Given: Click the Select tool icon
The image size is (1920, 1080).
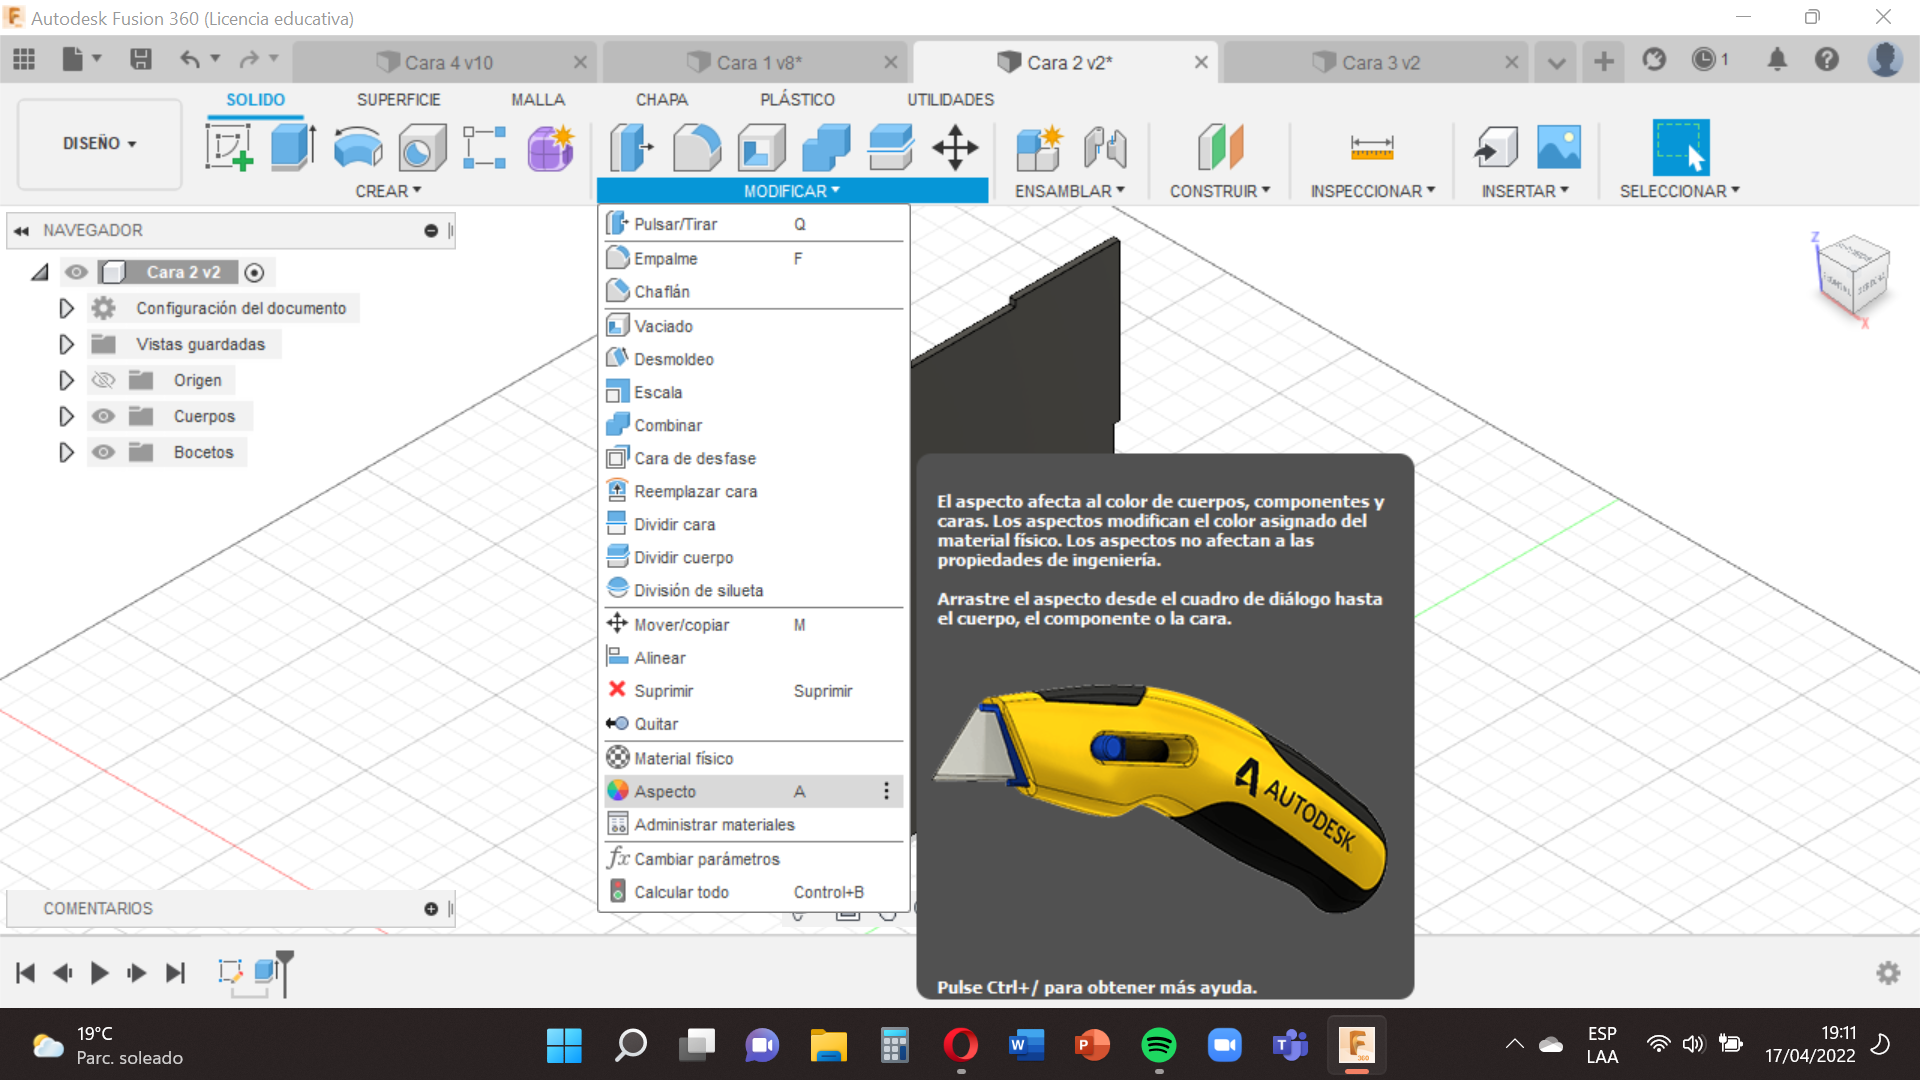Looking at the screenshot, I should tap(1681, 148).
